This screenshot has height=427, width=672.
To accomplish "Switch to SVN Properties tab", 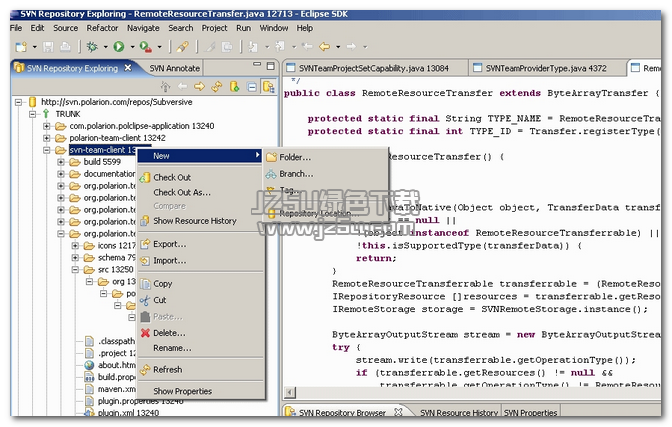I will click(531, 412).
